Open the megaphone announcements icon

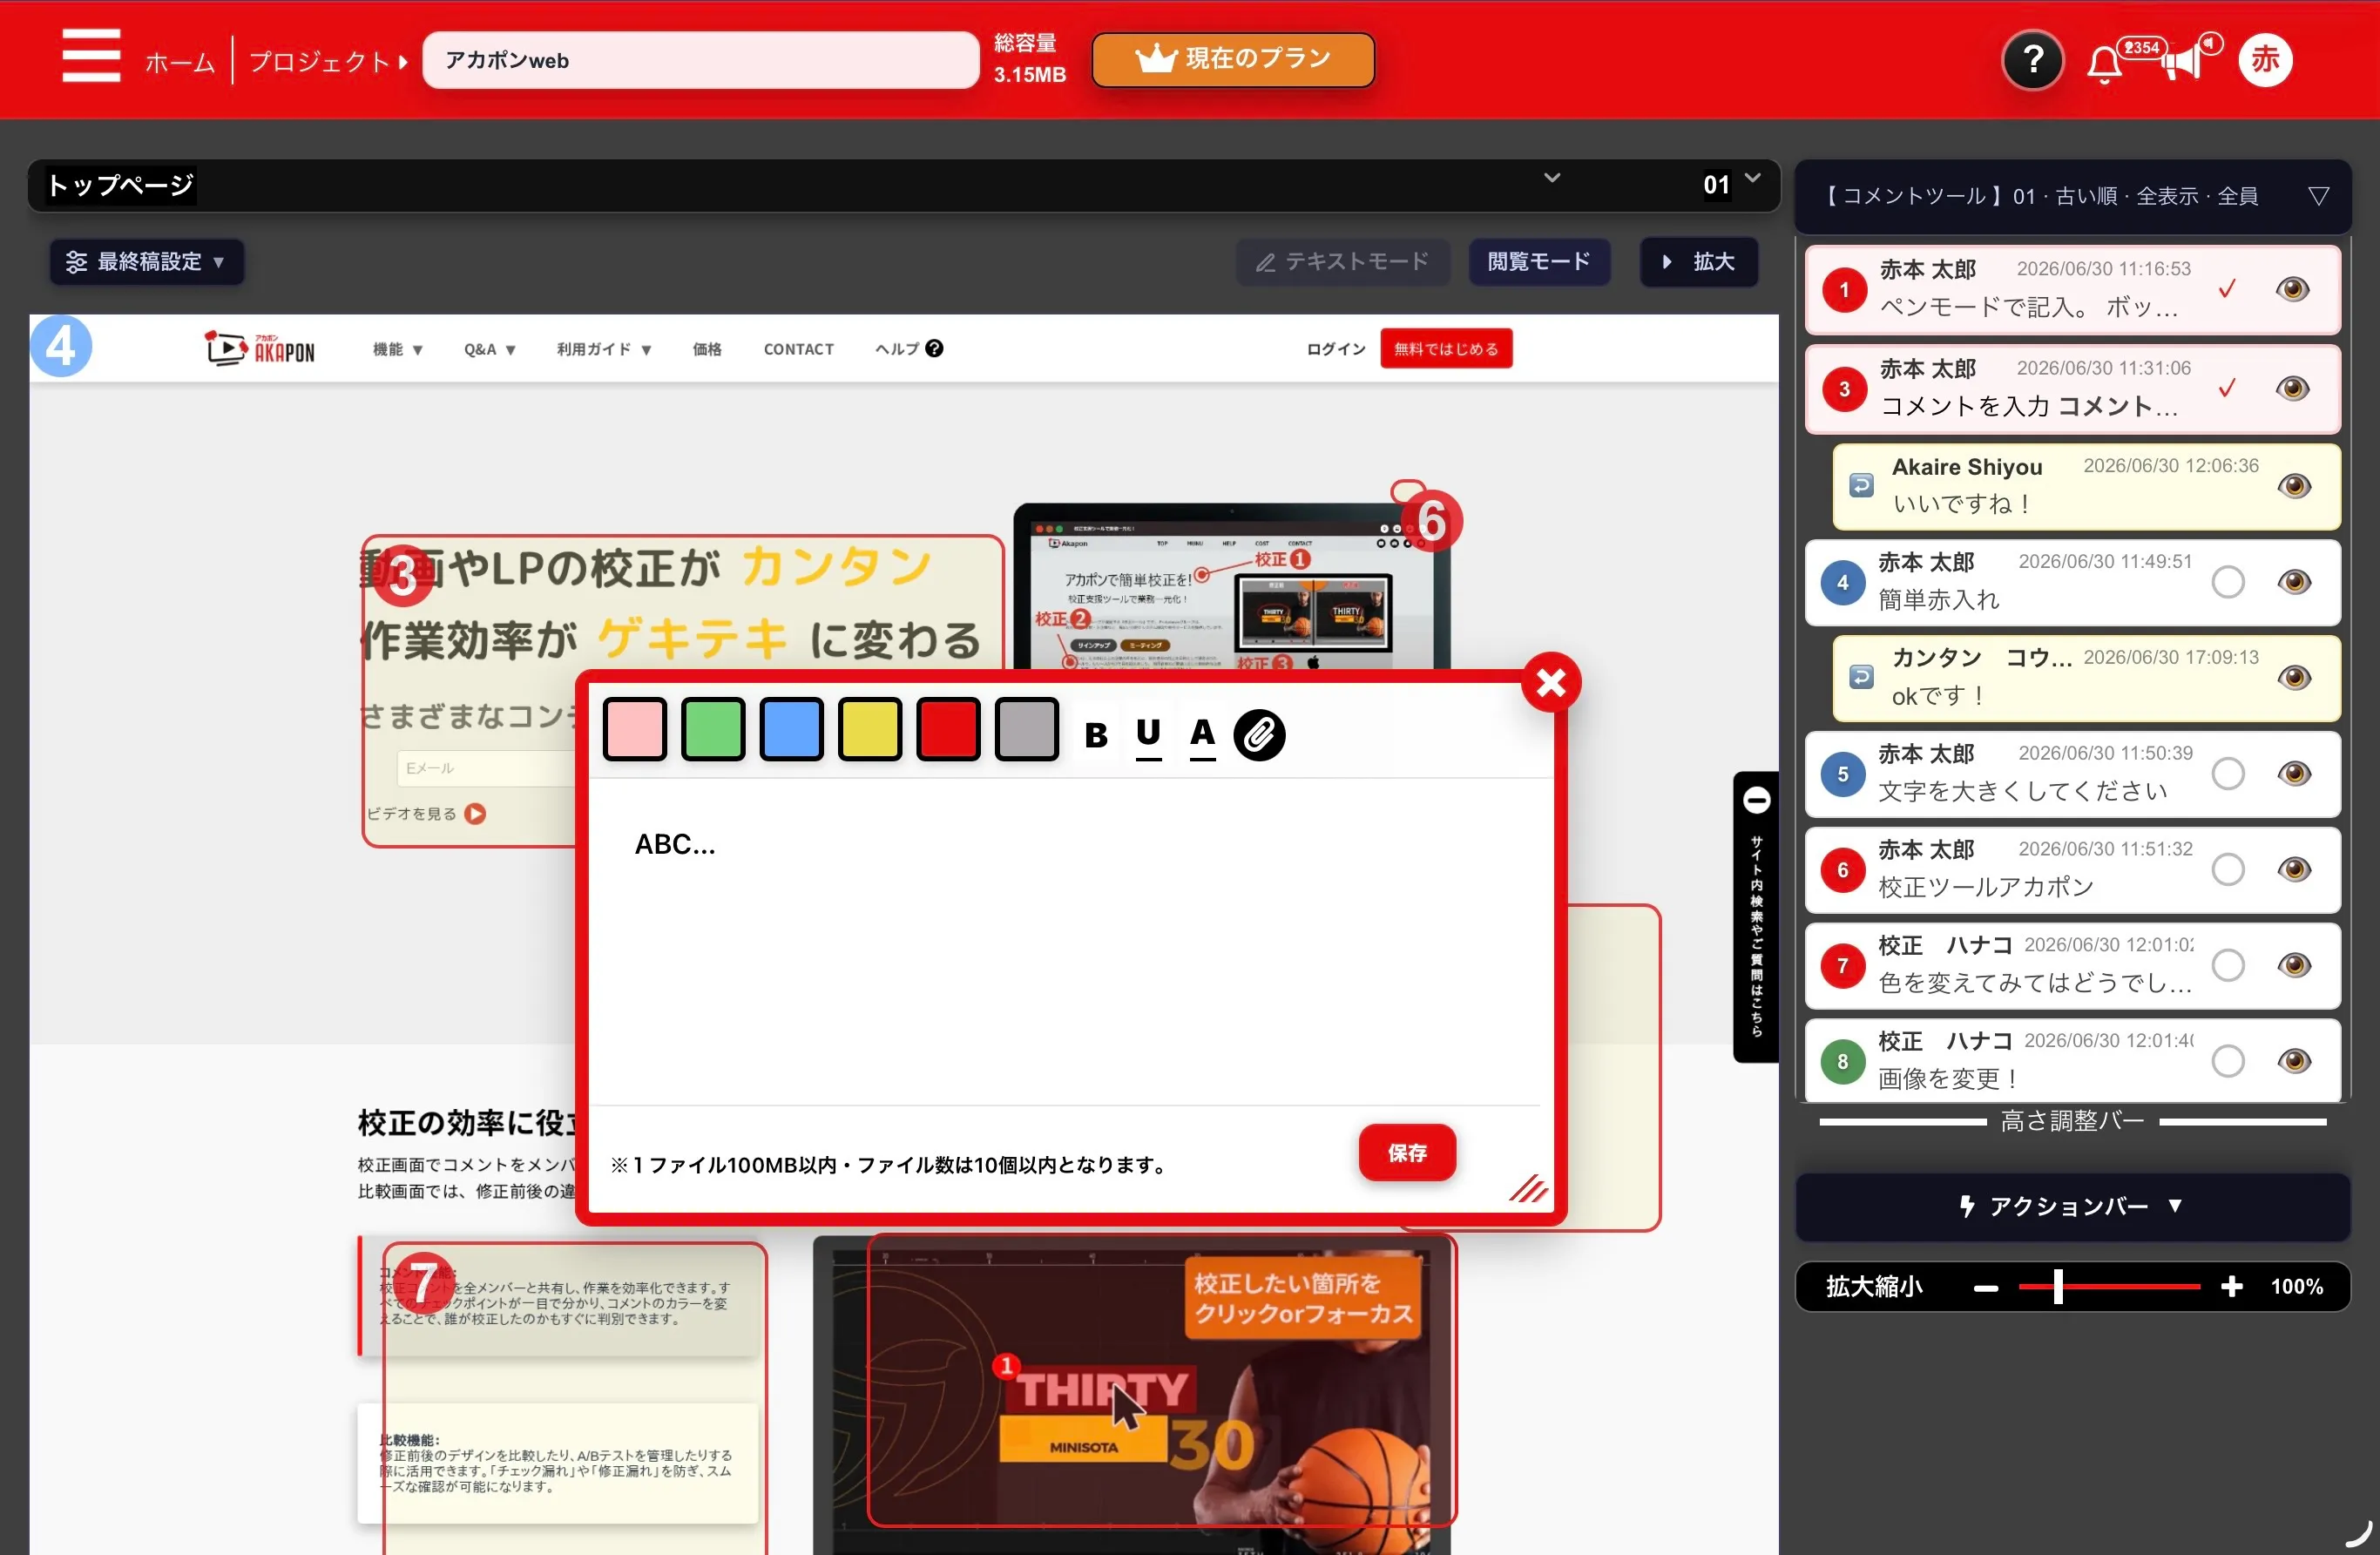tap(2183, 61)
